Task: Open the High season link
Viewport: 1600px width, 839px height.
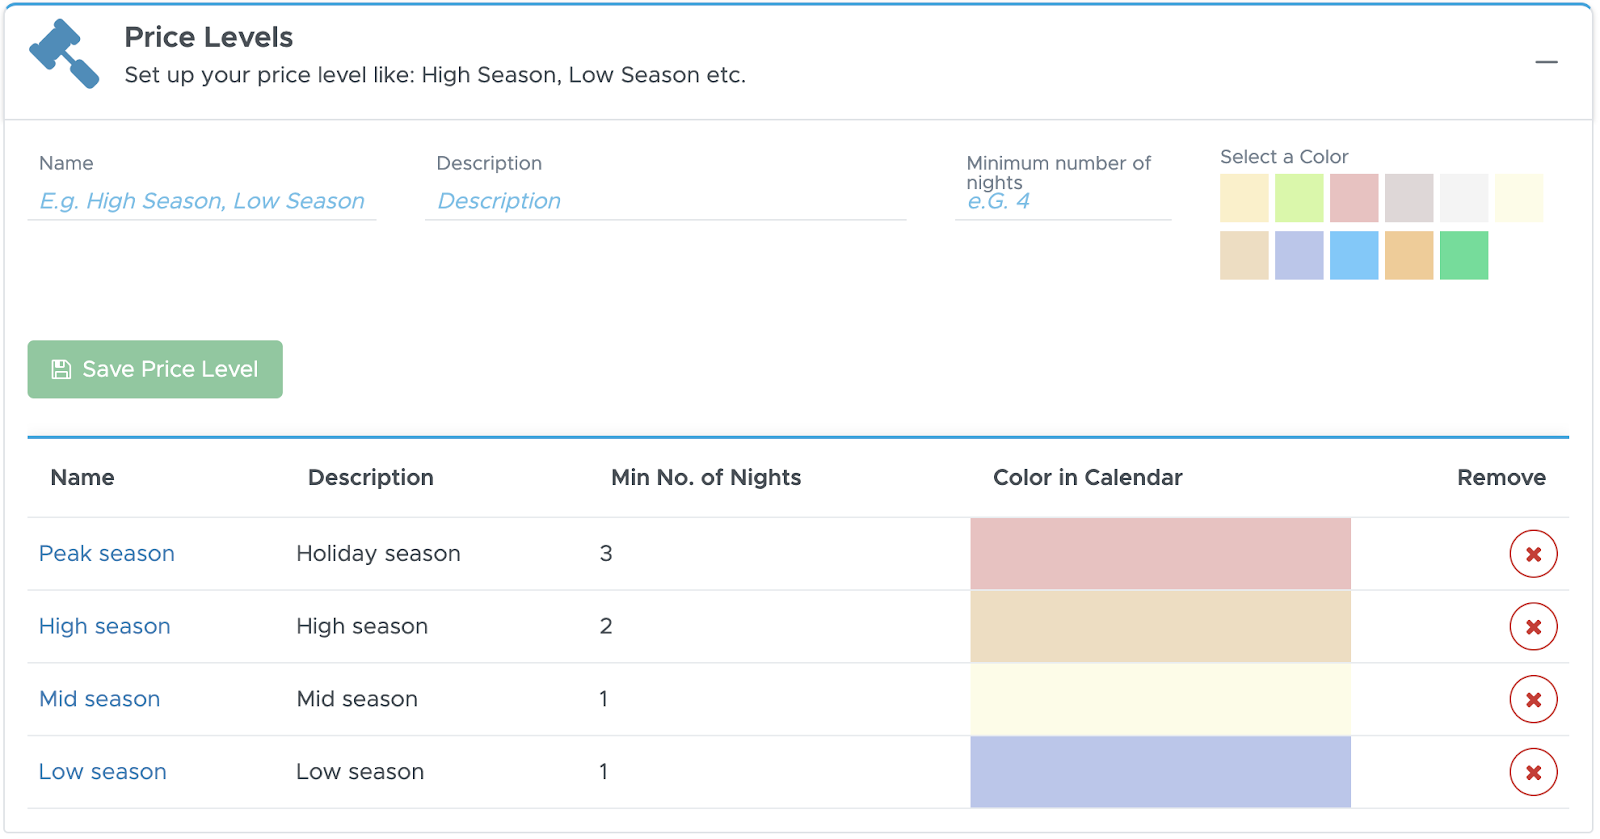Action: click(105, 627)
